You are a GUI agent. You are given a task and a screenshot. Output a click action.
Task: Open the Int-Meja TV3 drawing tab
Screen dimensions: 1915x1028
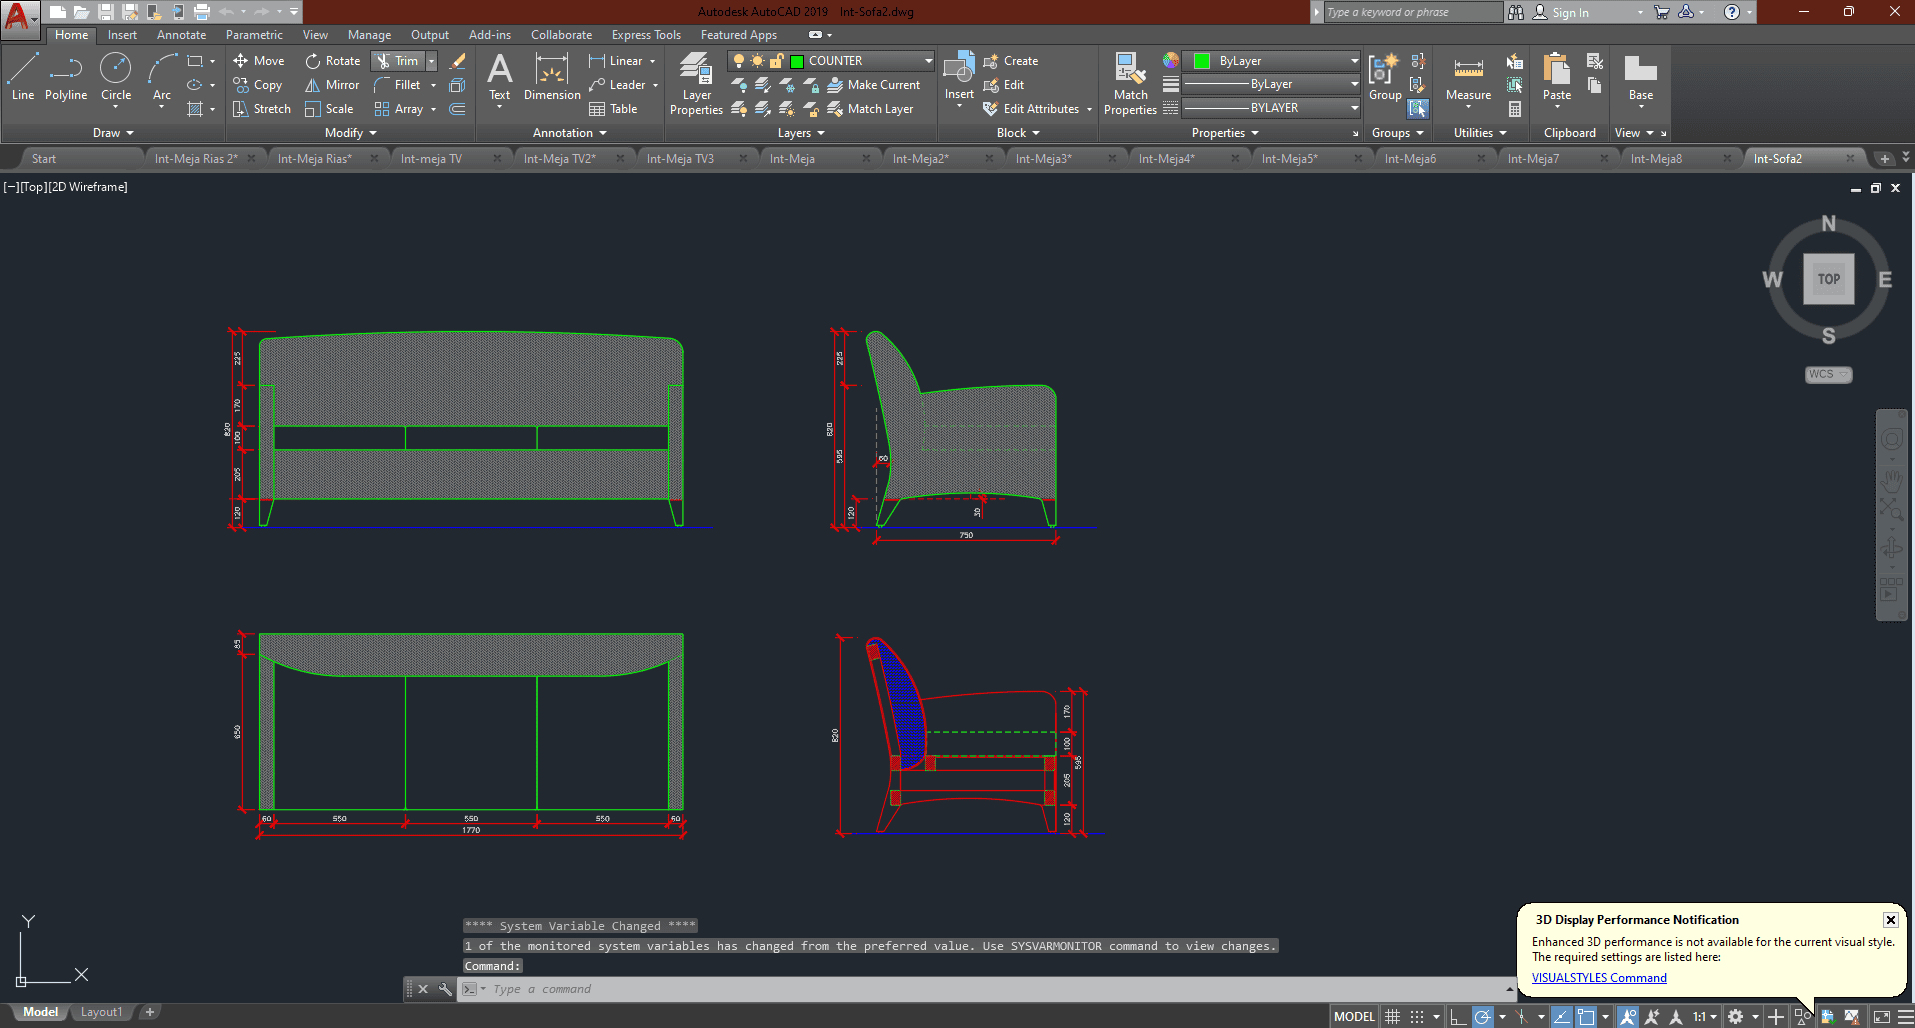coord(680,157)
